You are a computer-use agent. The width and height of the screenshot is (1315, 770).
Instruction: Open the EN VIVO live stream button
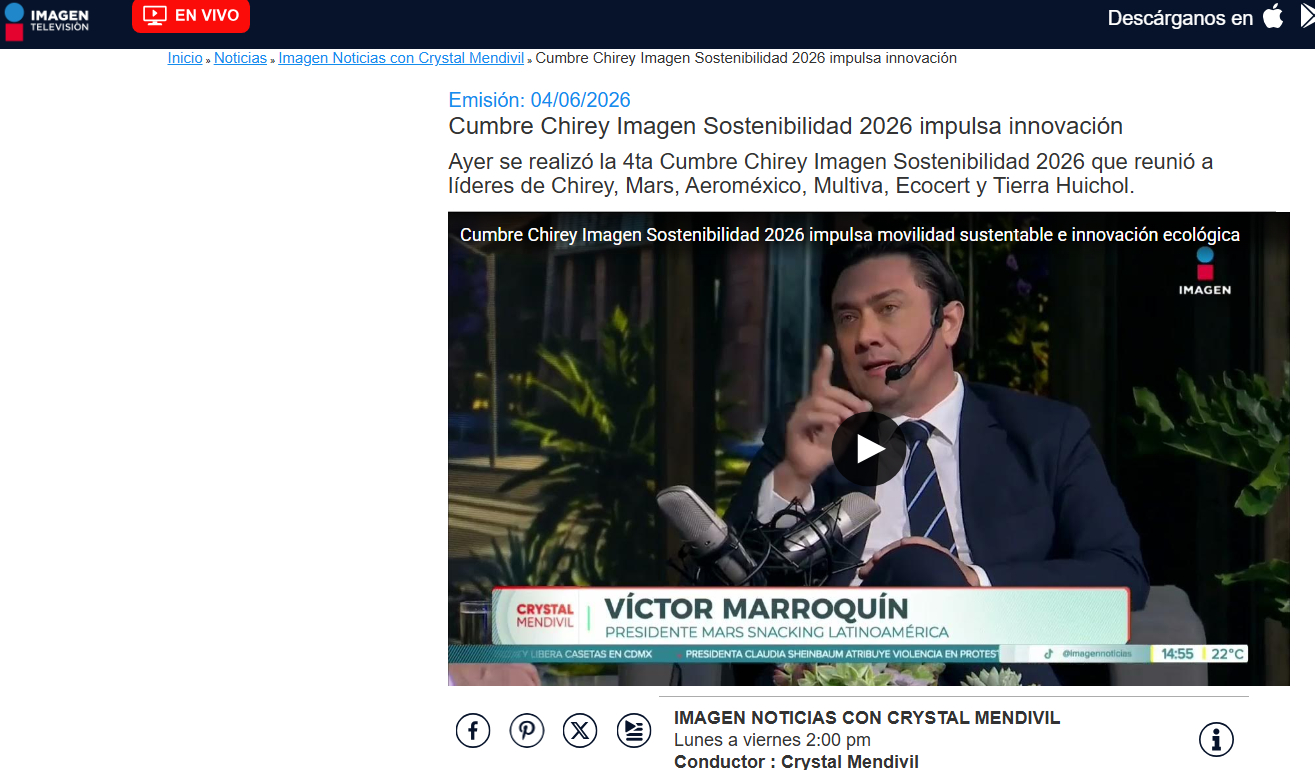(190, 16)
